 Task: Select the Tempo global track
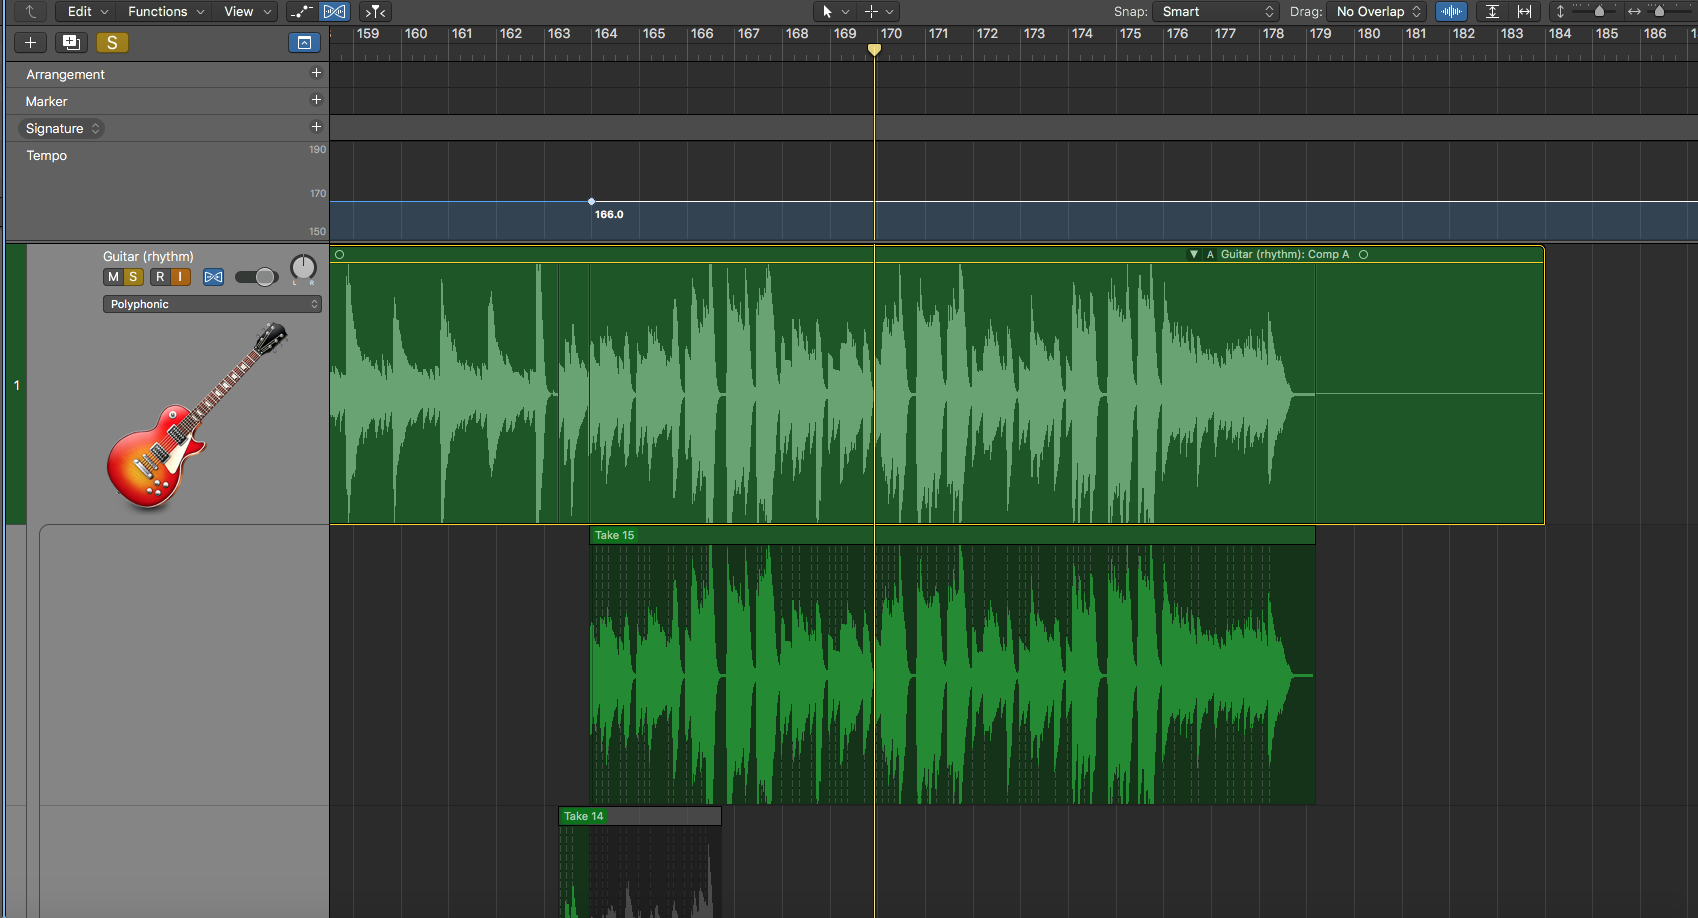[46, 156]
